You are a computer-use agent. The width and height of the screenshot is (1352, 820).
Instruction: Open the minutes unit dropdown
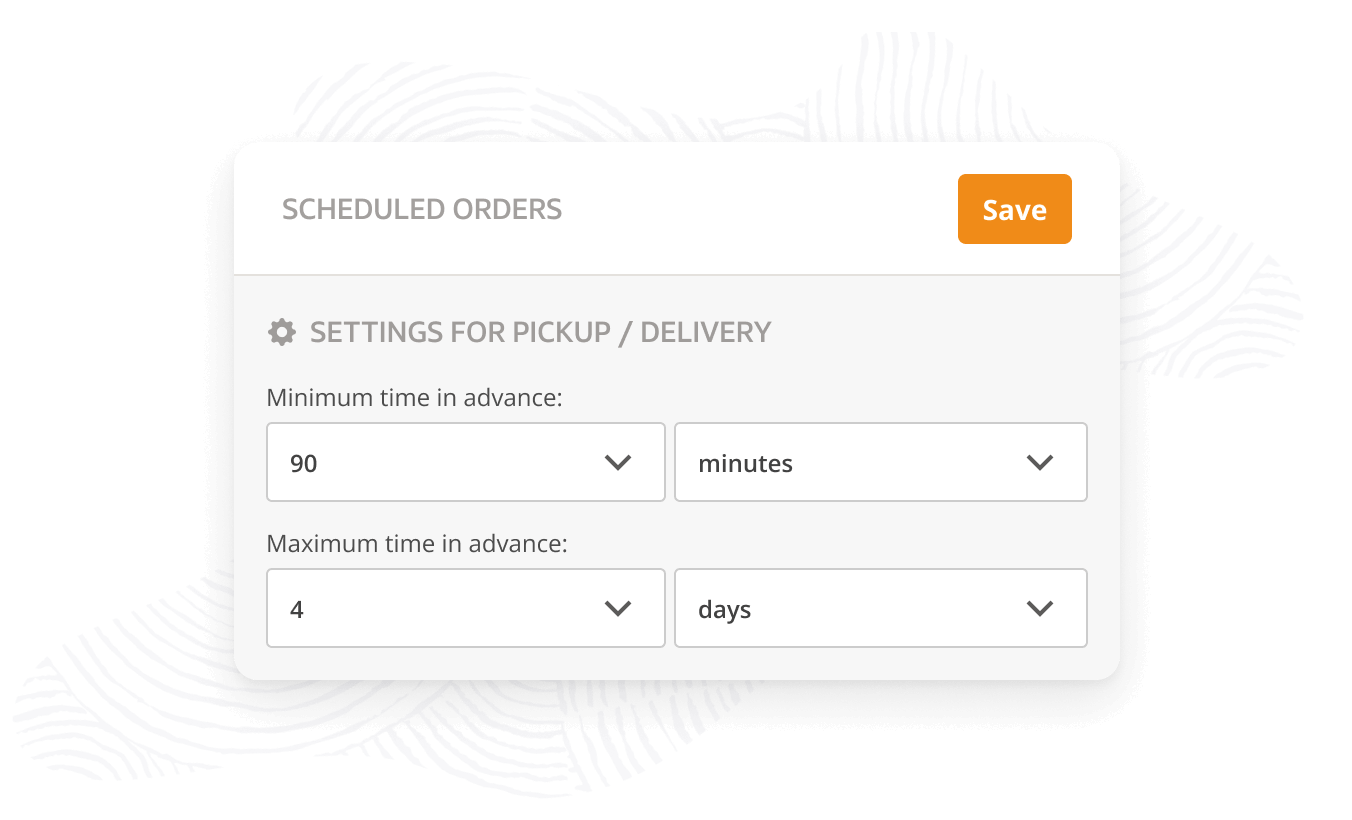tap(880, 462)
